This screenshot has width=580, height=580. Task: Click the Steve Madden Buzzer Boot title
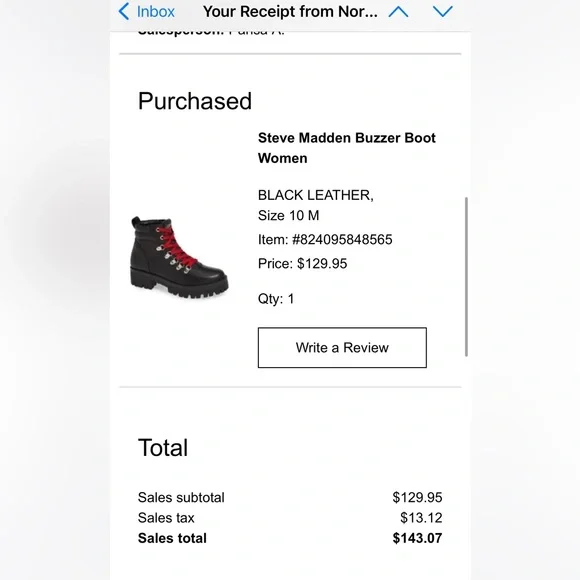(347, 148)
